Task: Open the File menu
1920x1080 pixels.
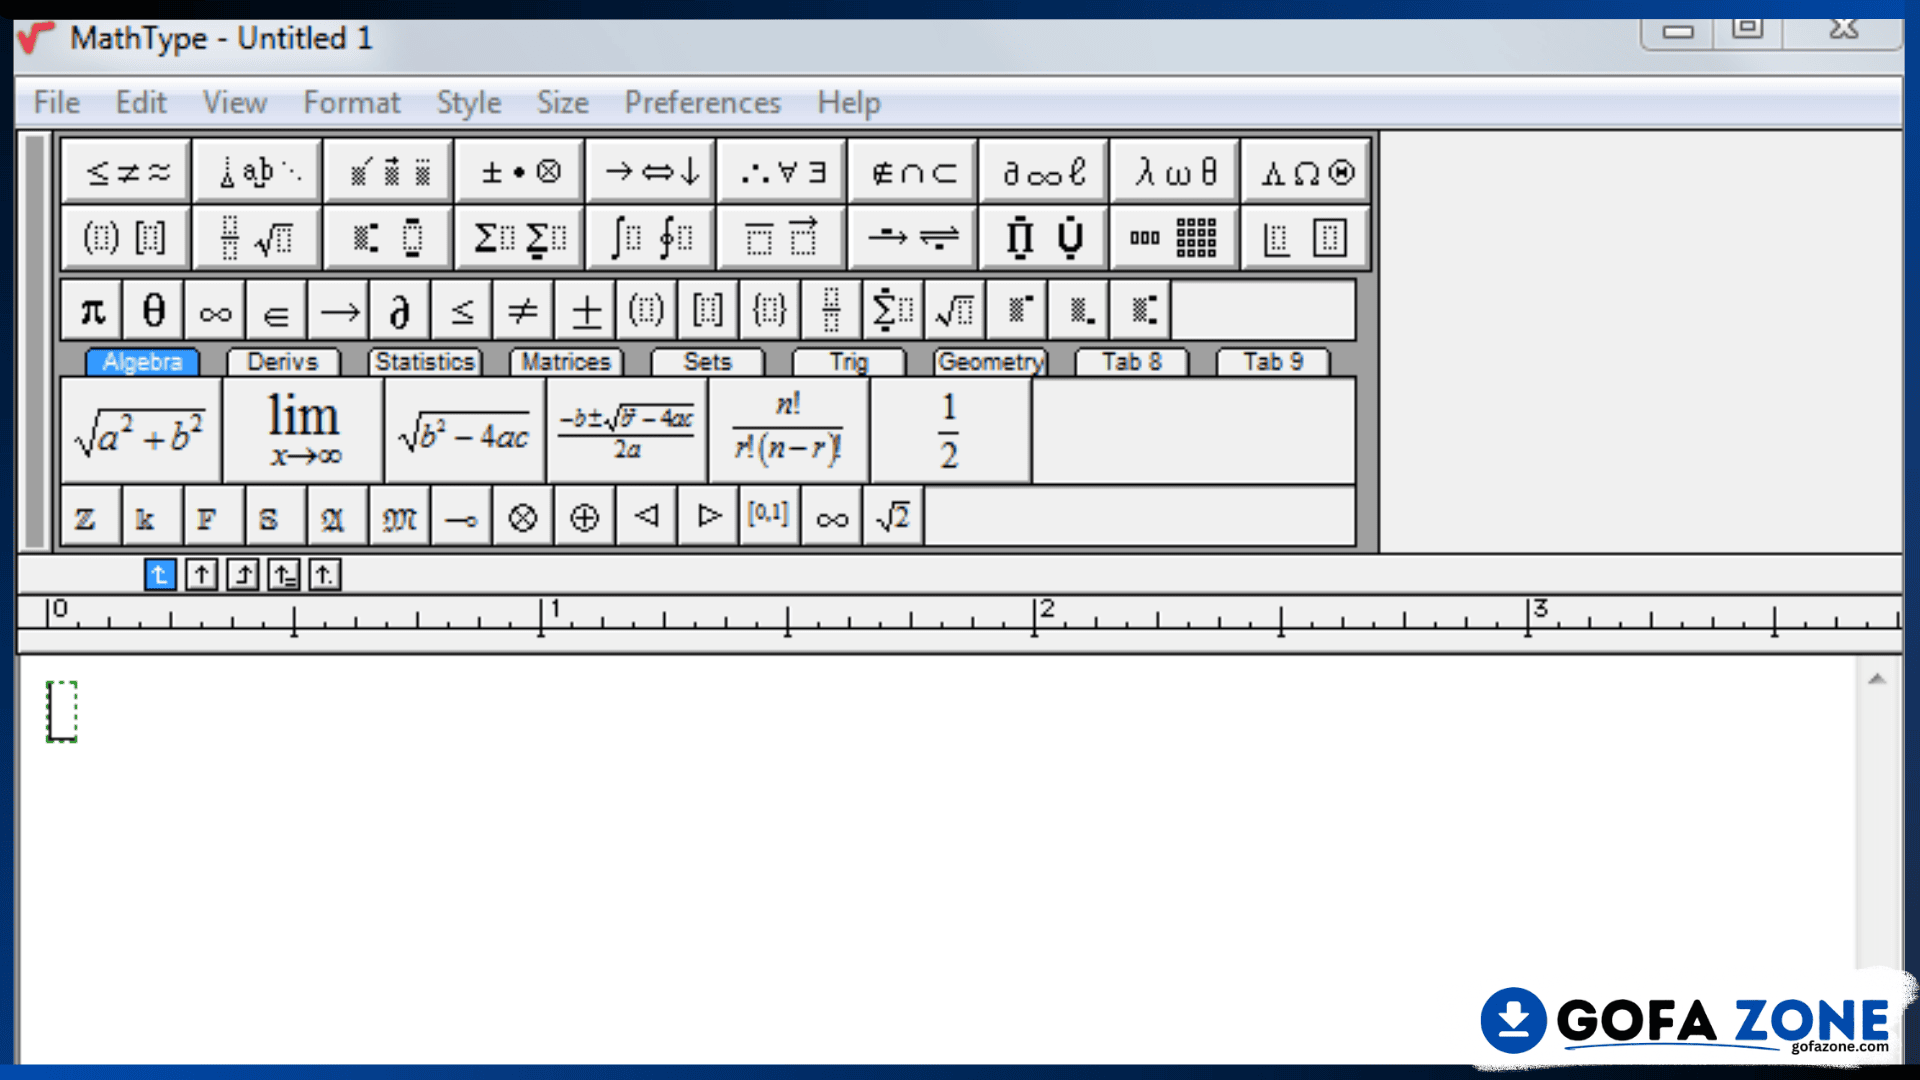Action: click(x=56, y=102)
